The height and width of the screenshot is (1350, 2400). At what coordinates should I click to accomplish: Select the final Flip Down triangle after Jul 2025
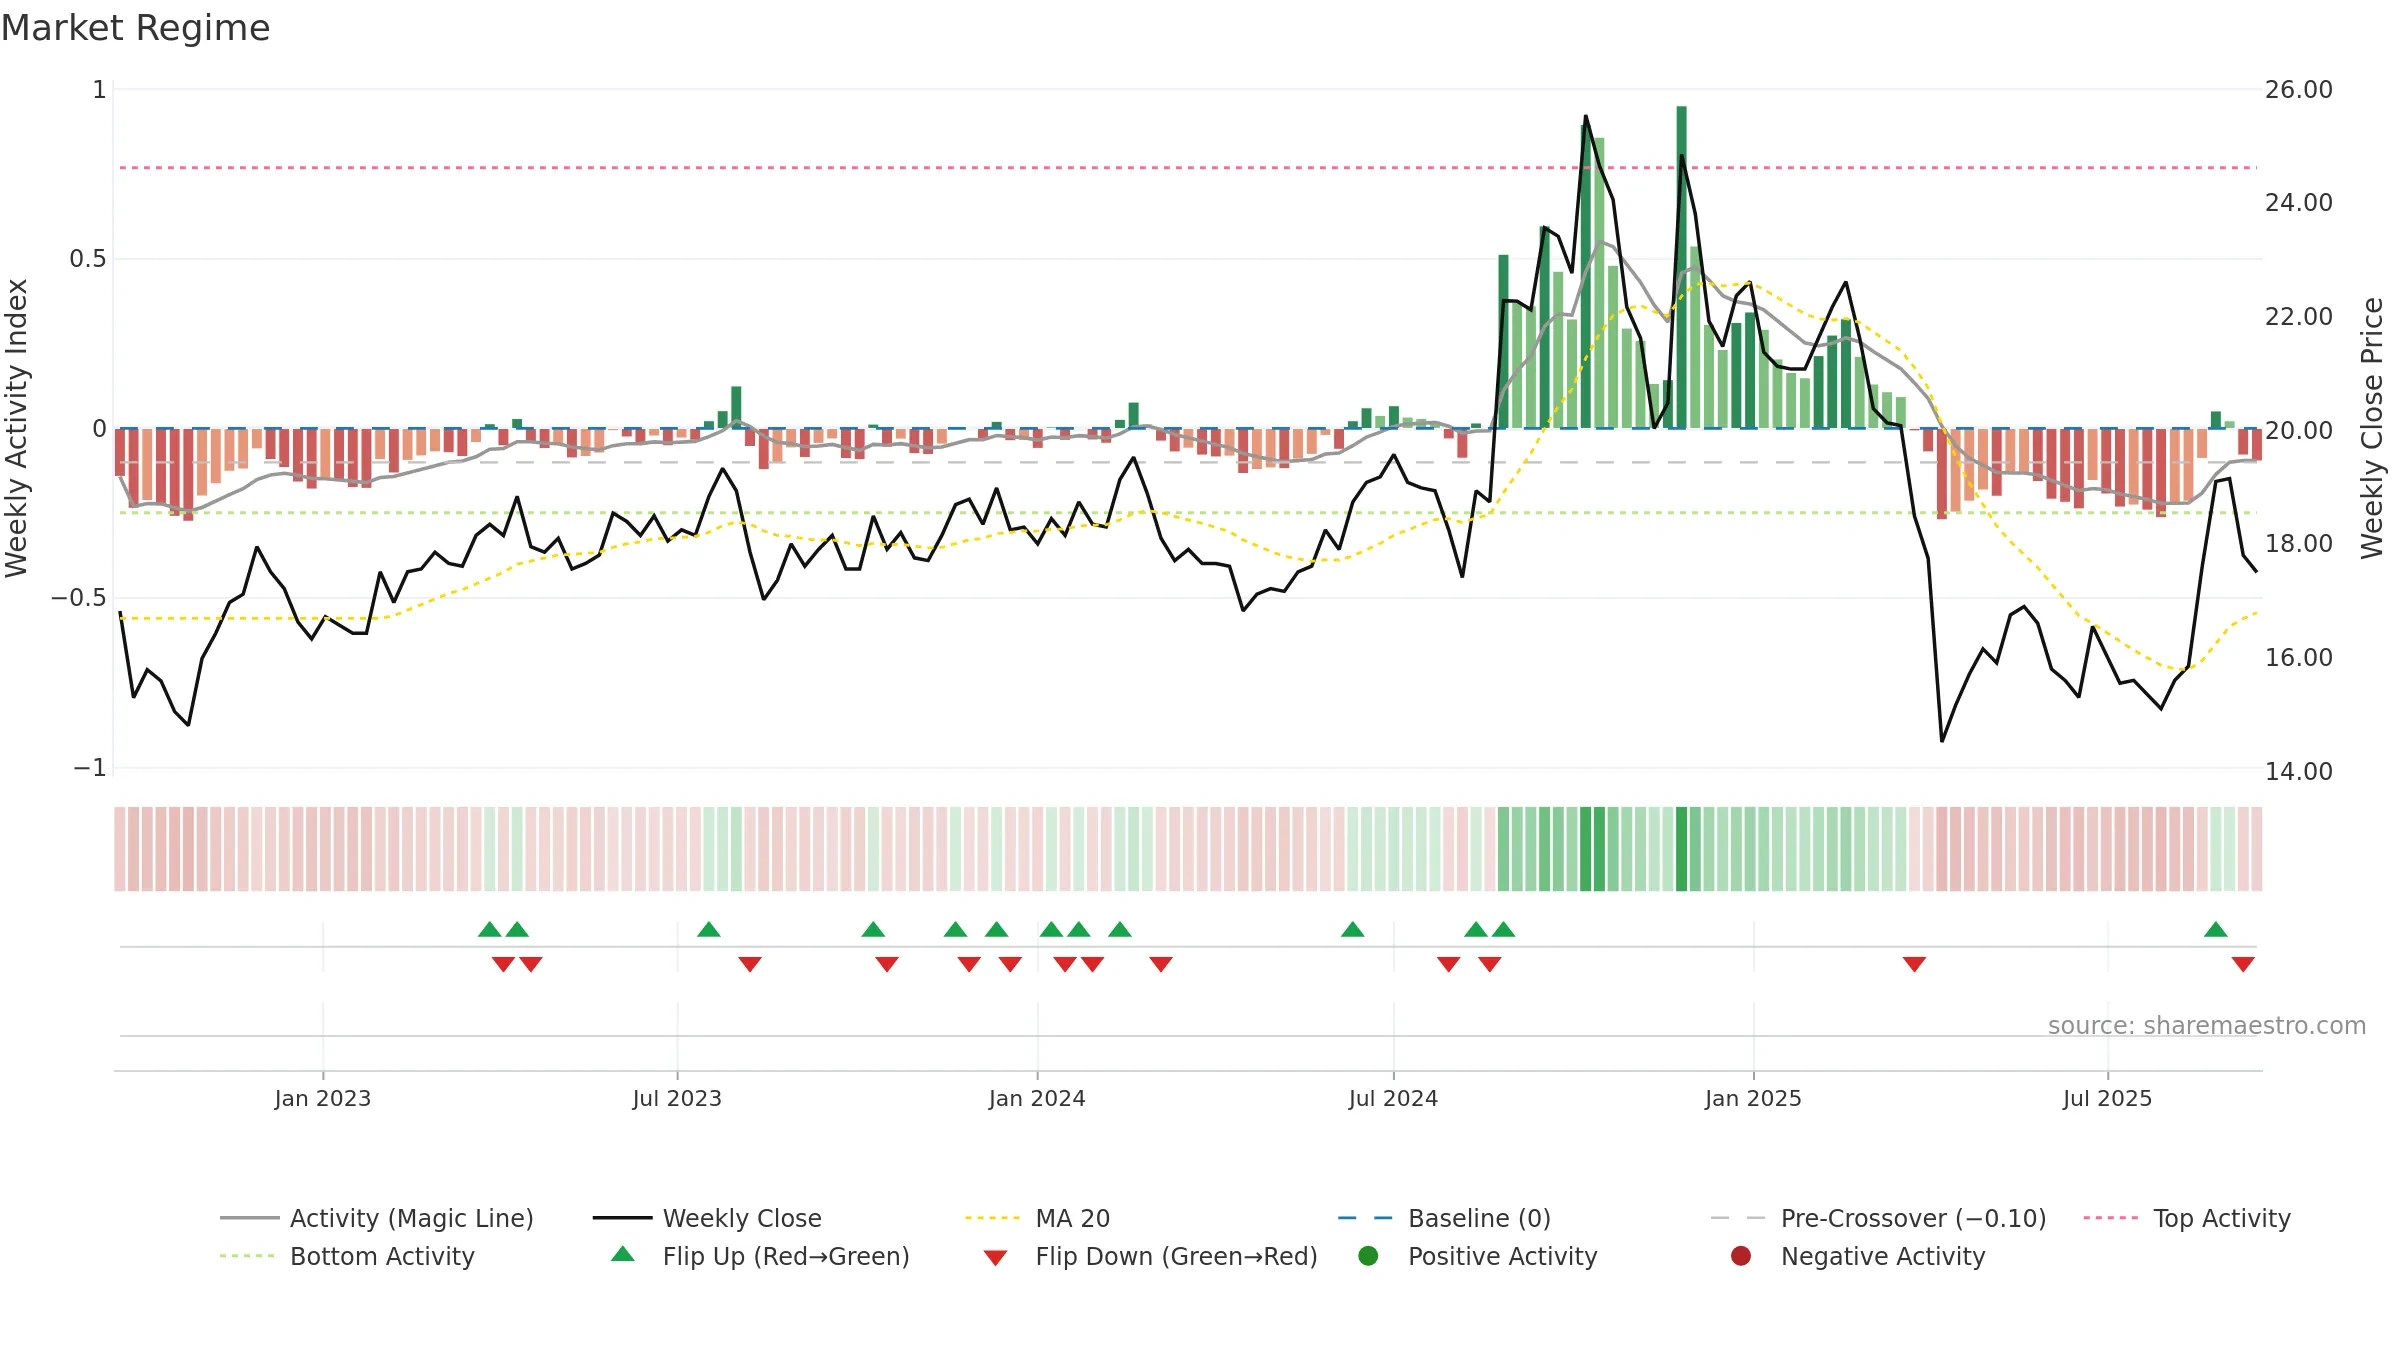[x=2243, y=964]
